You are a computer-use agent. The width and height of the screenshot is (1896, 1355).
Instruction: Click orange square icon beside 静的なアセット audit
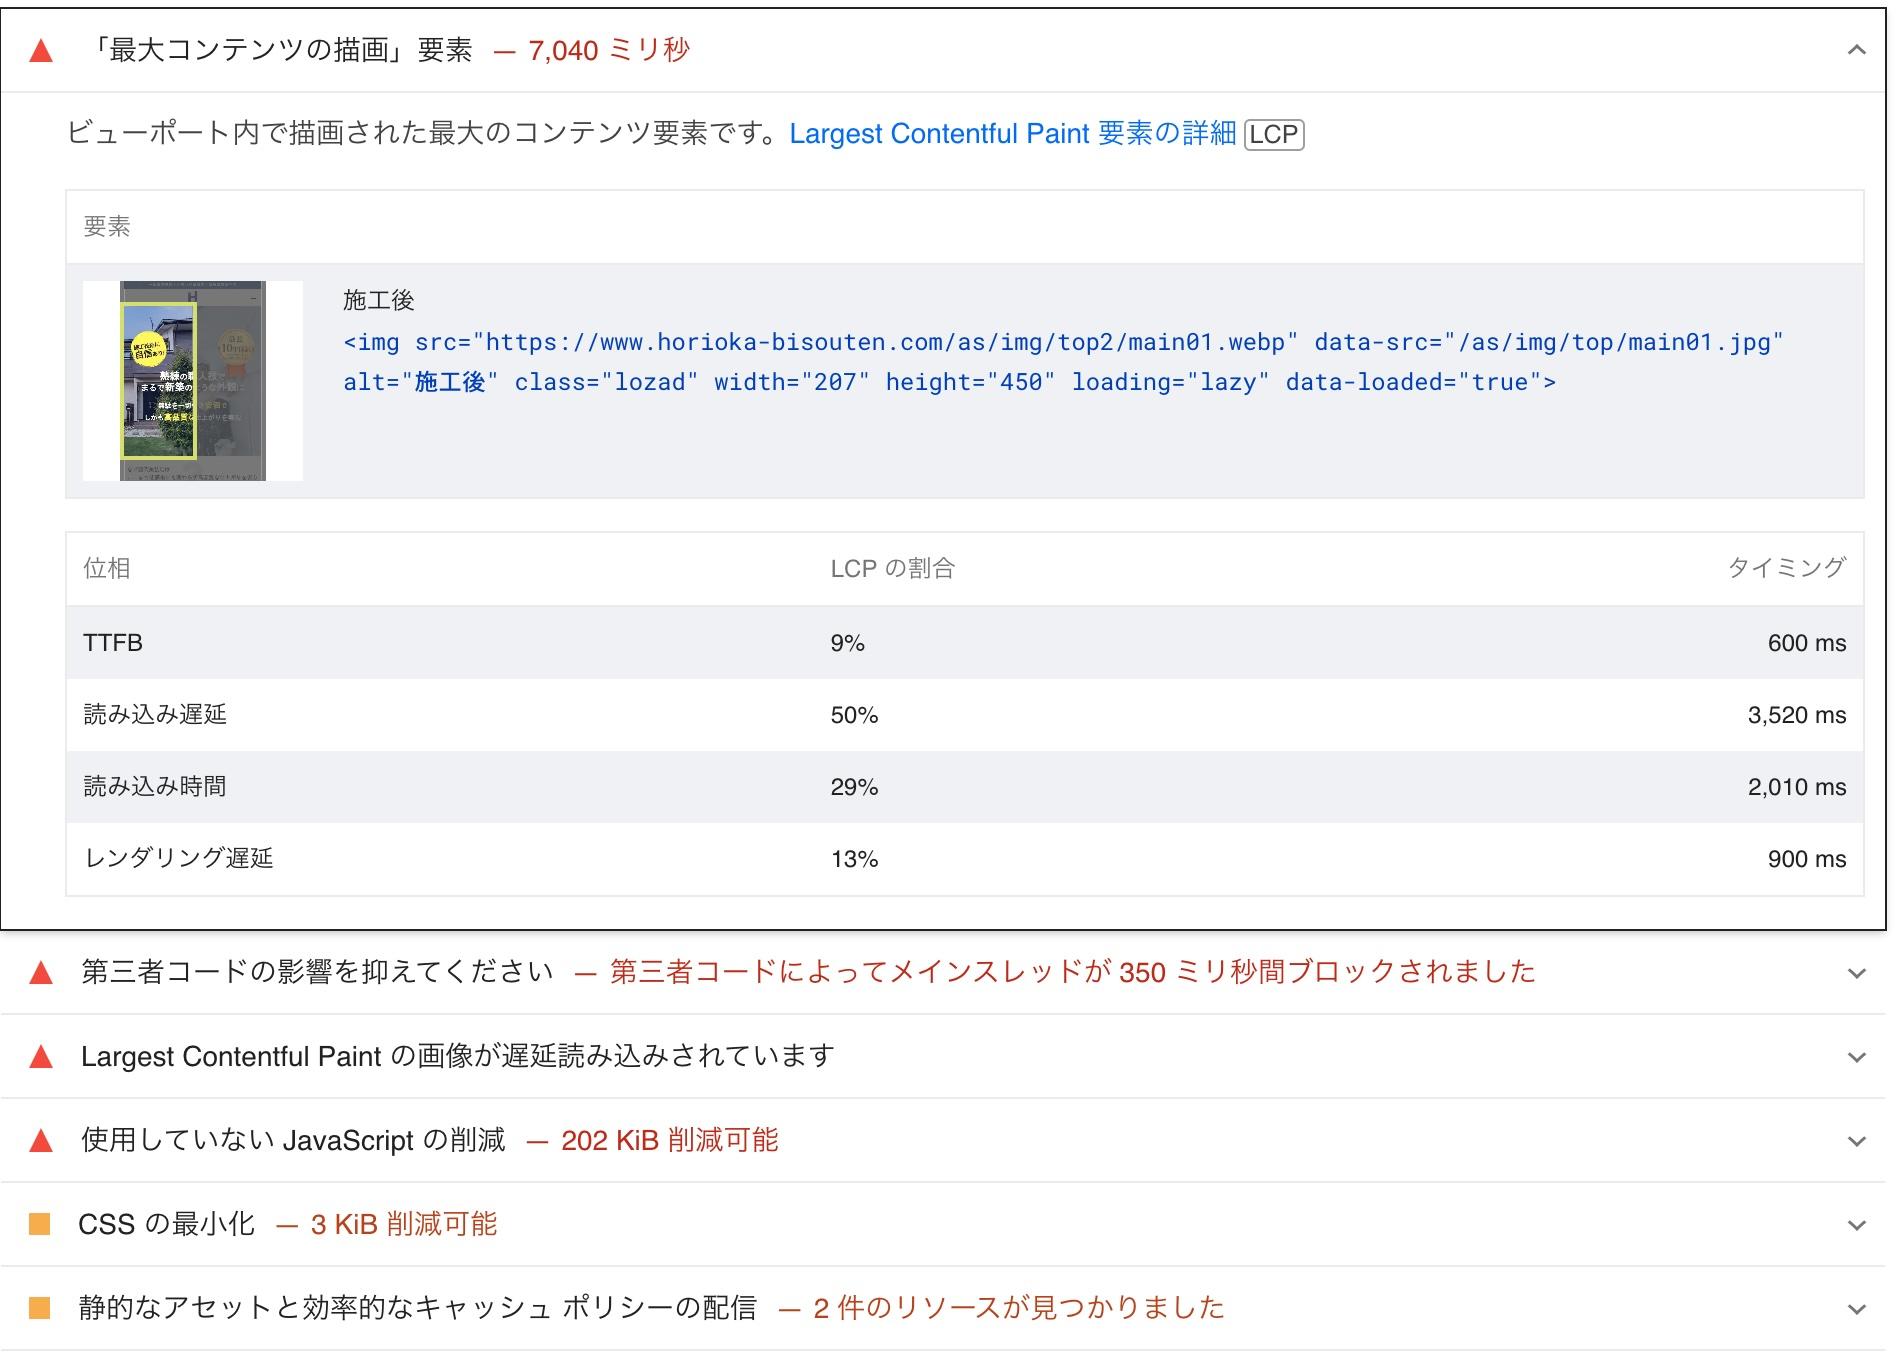coord(40,1308)
